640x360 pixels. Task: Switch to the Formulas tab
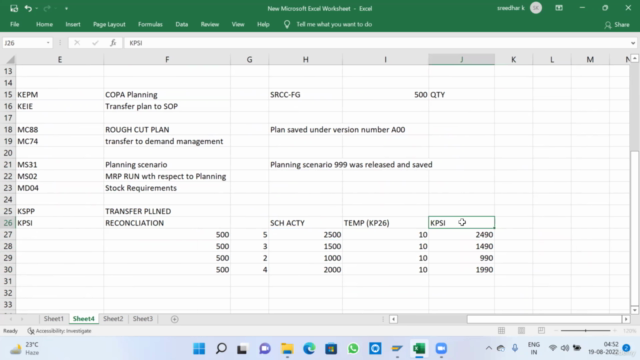(x=150, y=24)
